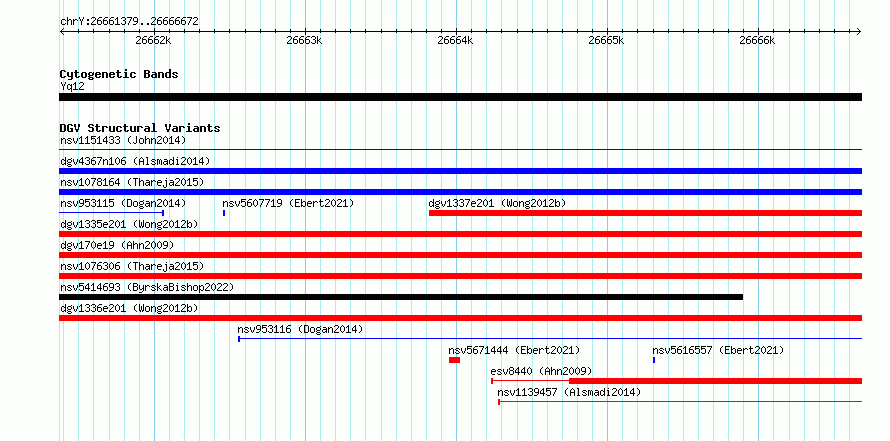This screenshot has width=890, height=441.
Task: Click the right arrowhead of the ruler
Action: [x=859, y=32]
